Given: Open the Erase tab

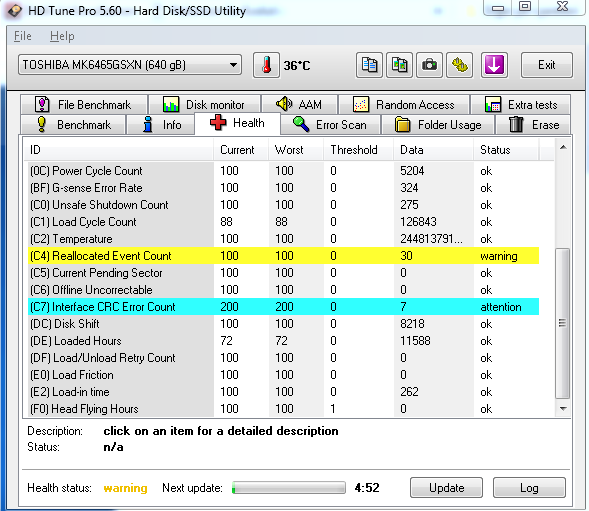Looking at the screenshot, I should click(533, 125).
